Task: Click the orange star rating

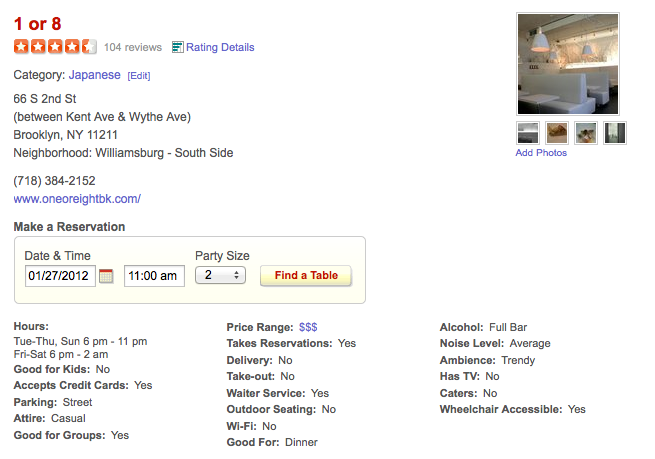Action: [x=55, y=47]
